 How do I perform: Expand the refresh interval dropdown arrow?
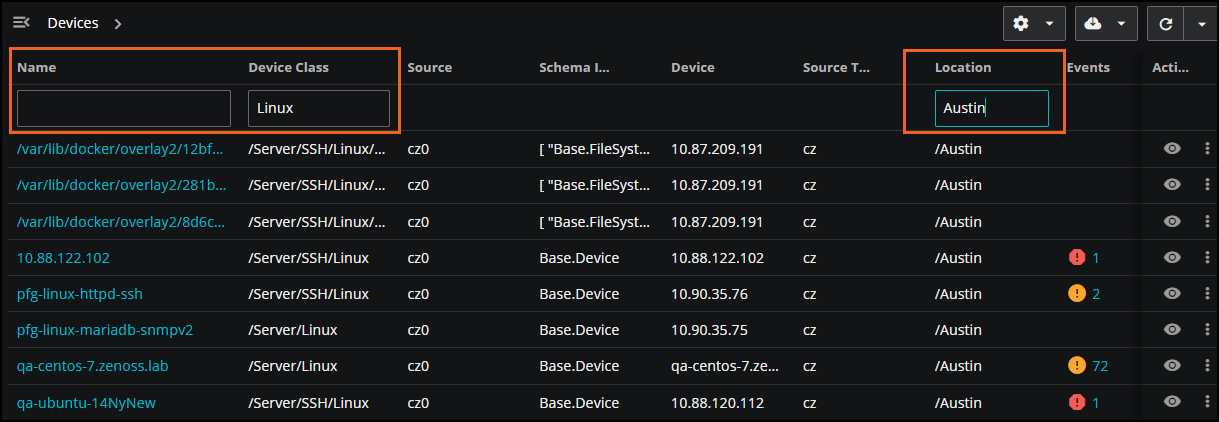click(x=1200, y=23)
